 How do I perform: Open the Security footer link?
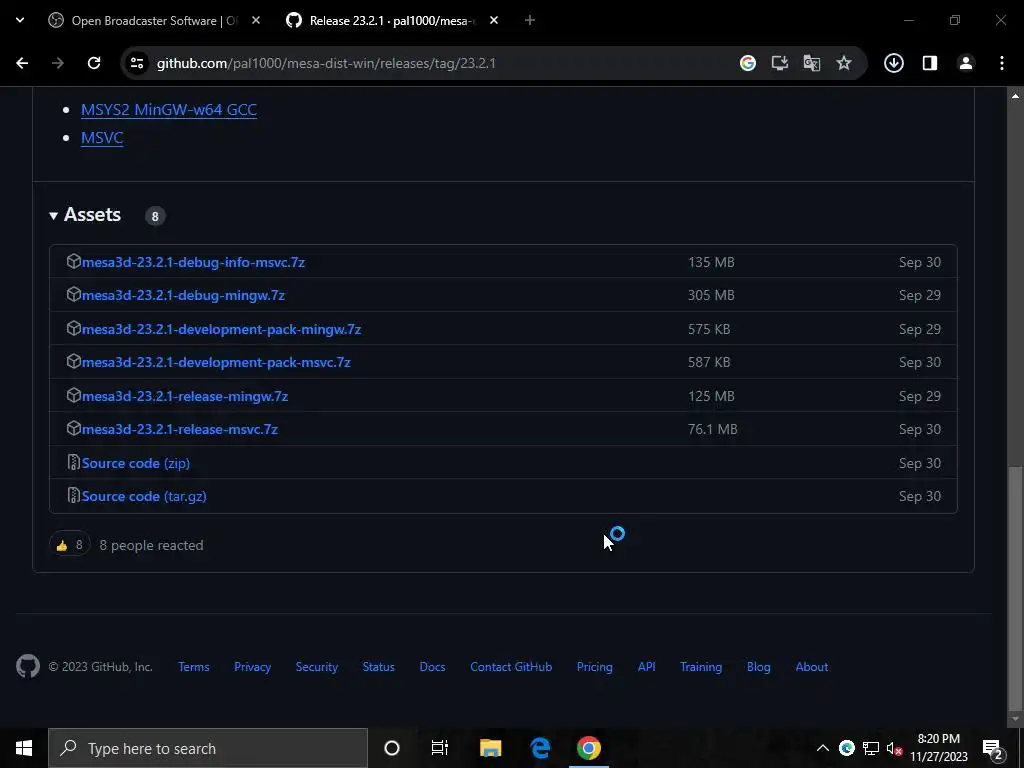(x=317, y=667)
